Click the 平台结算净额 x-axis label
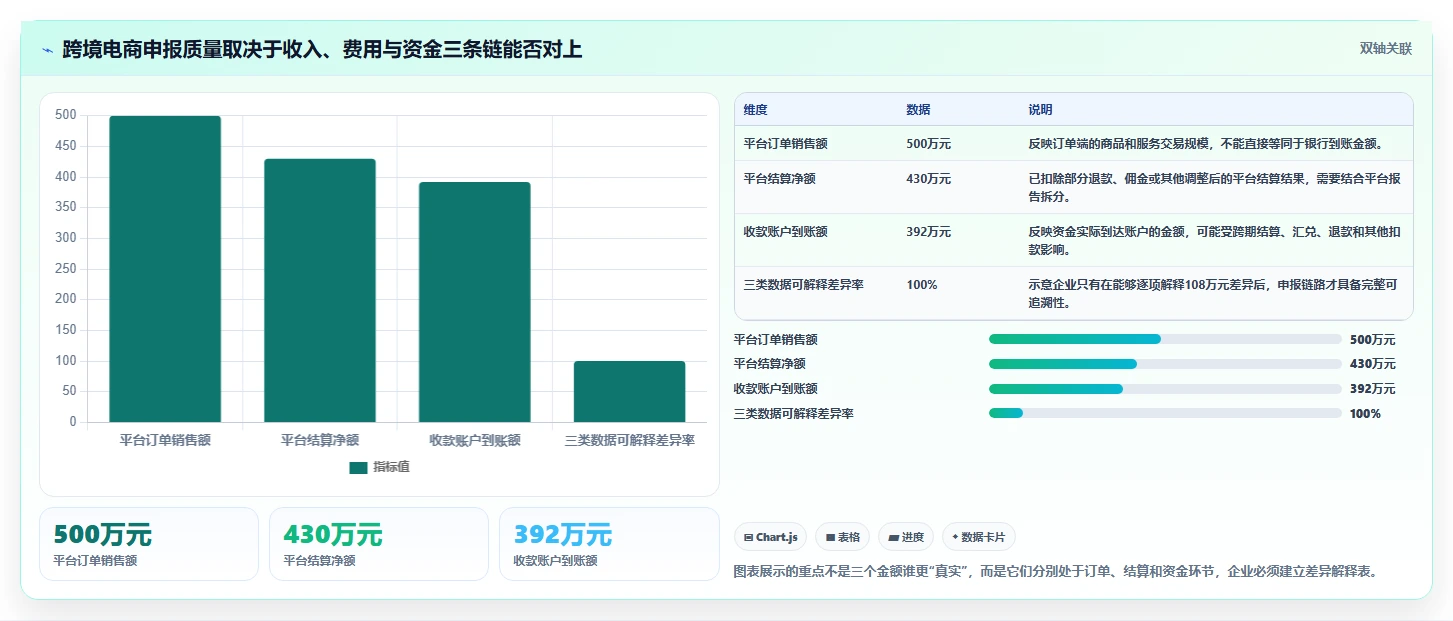The width and height of the screenshot is (1453, 621). (320, 440)
